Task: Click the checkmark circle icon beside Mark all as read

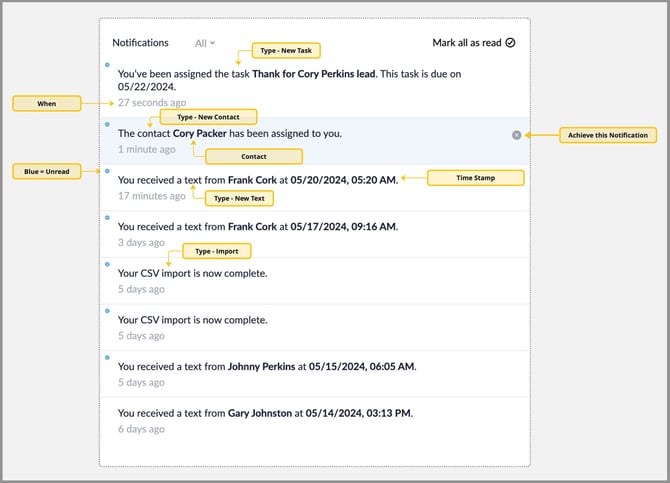Action: [510, 43]
